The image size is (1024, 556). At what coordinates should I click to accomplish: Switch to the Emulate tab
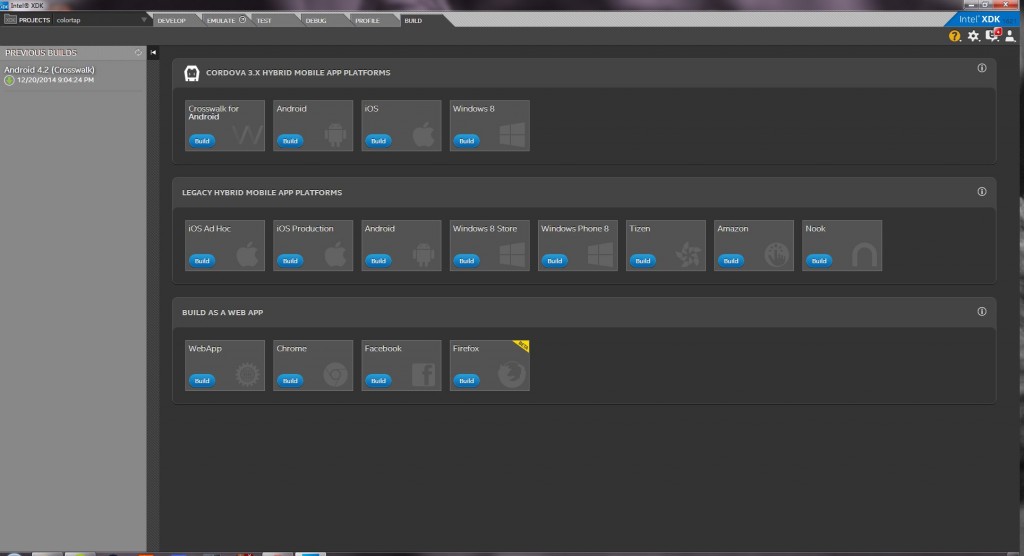click(x=221, y=20)
